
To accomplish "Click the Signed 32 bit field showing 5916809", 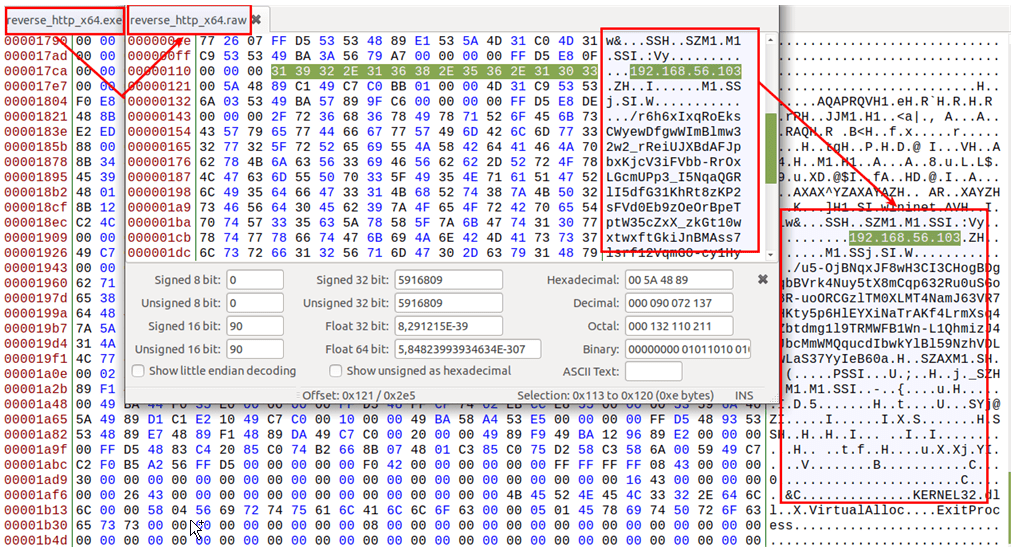I will 448,280.
